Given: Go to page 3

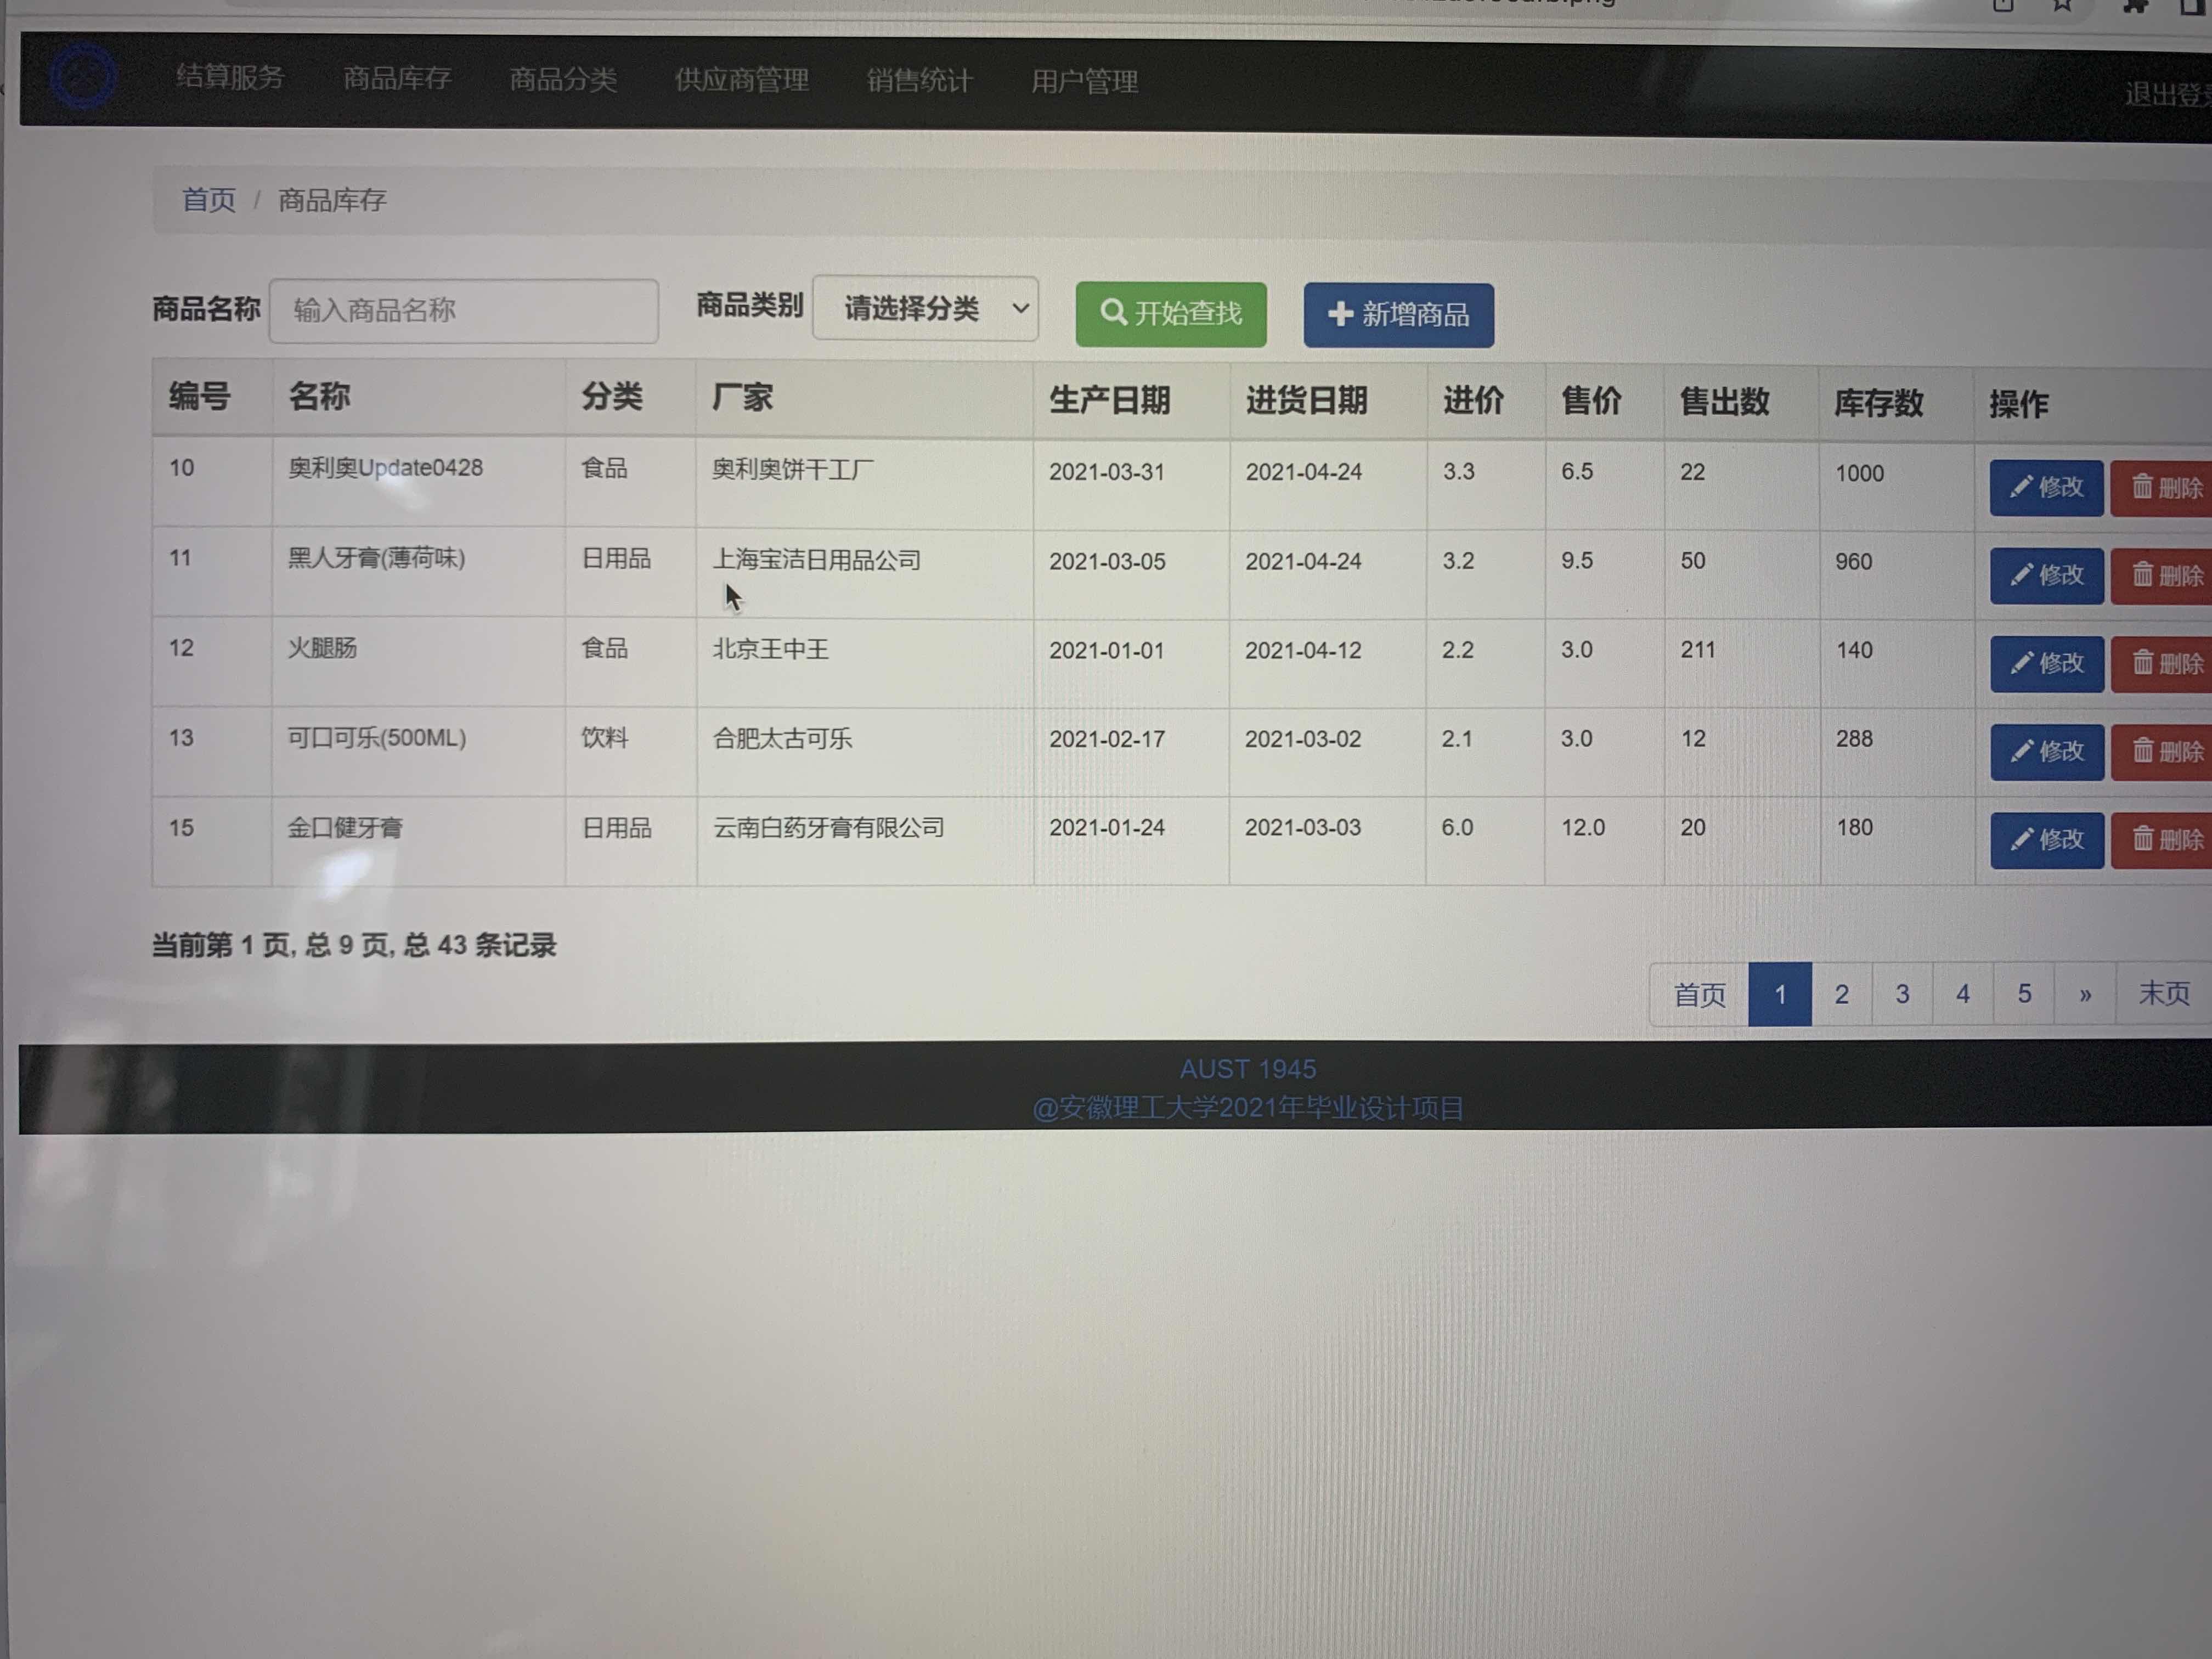Looking at the screenshot, I should (x=1902, y=995).
